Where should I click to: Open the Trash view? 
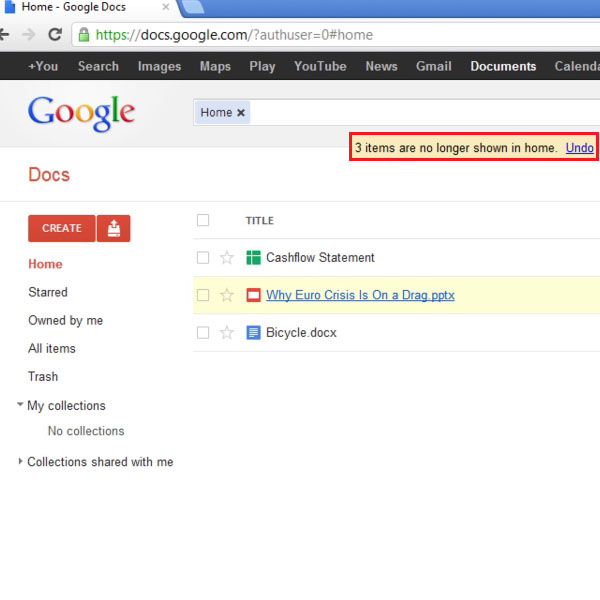43,377
